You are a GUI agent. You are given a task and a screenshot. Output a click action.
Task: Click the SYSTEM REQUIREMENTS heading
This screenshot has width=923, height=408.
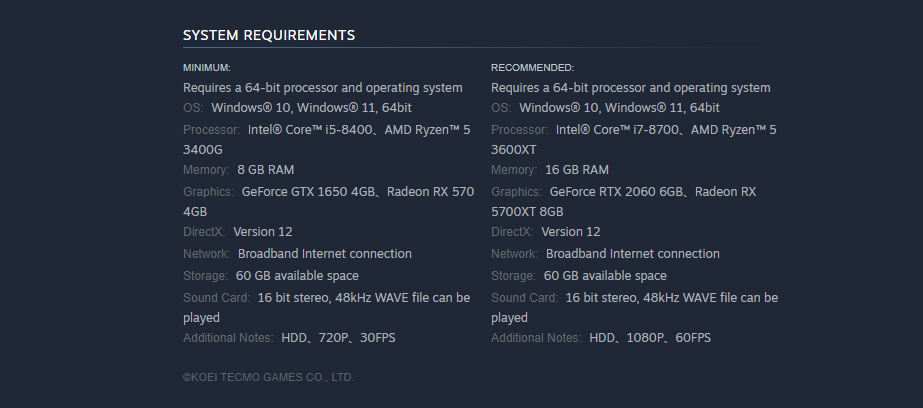point(269,35)
